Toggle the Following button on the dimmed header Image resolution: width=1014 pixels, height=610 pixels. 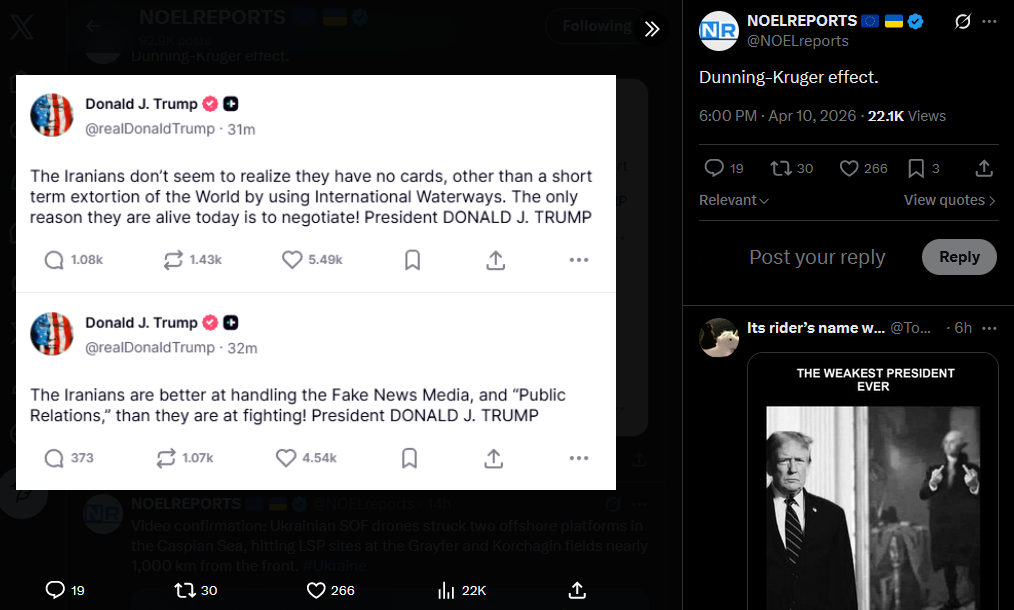click(596, 26)
